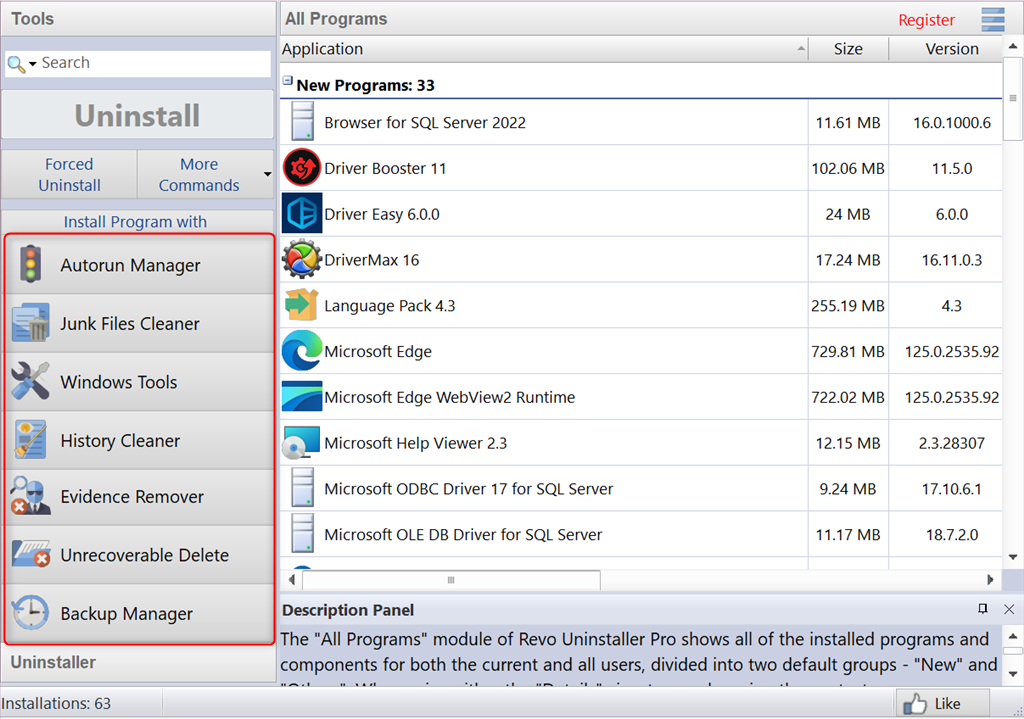
Task: Click the Language Pack 4.3 box icon
Action: coord(302,305)
